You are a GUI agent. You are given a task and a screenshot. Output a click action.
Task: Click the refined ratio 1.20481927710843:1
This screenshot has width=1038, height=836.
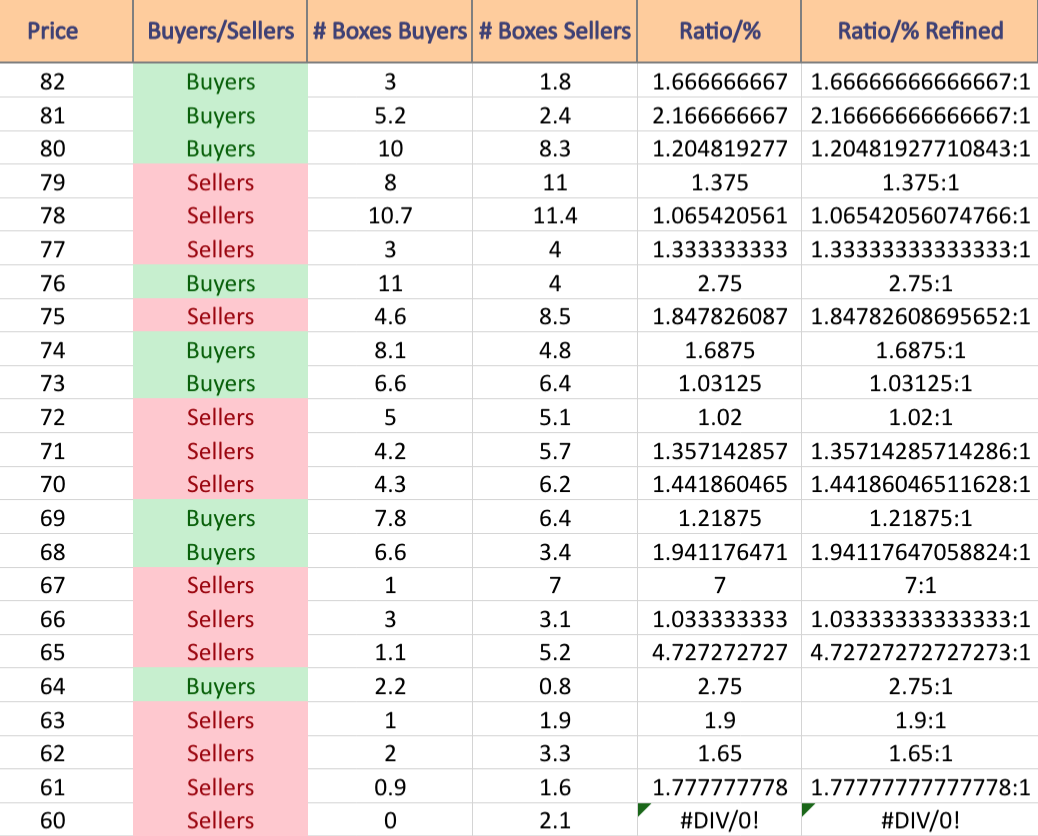click(920, 148)
